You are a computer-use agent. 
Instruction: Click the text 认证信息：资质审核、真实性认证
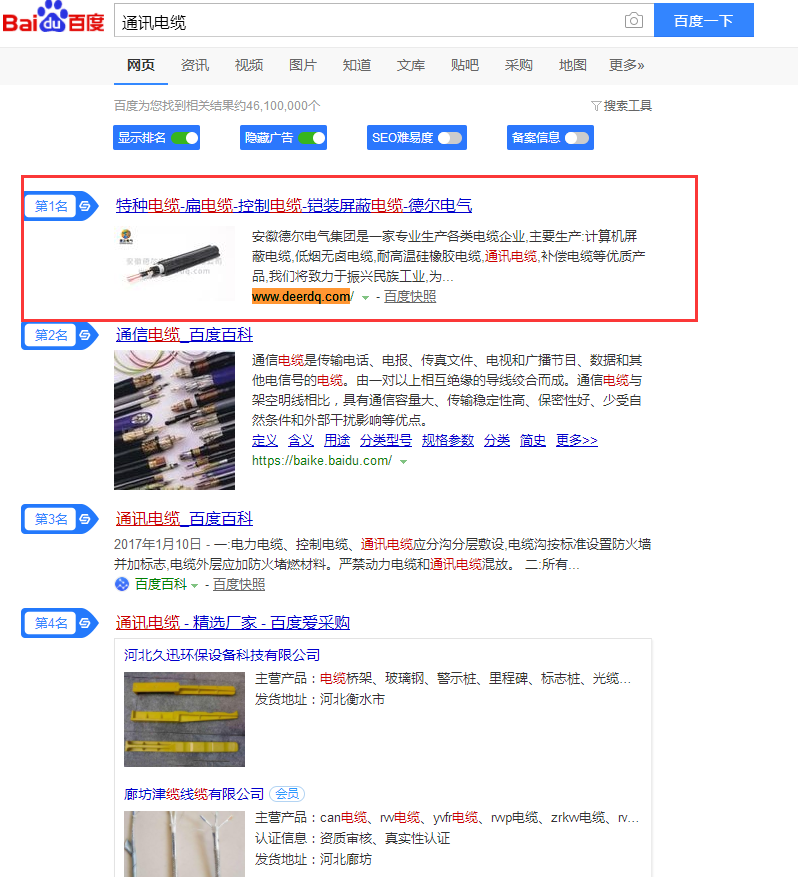[x=352, y=838]
